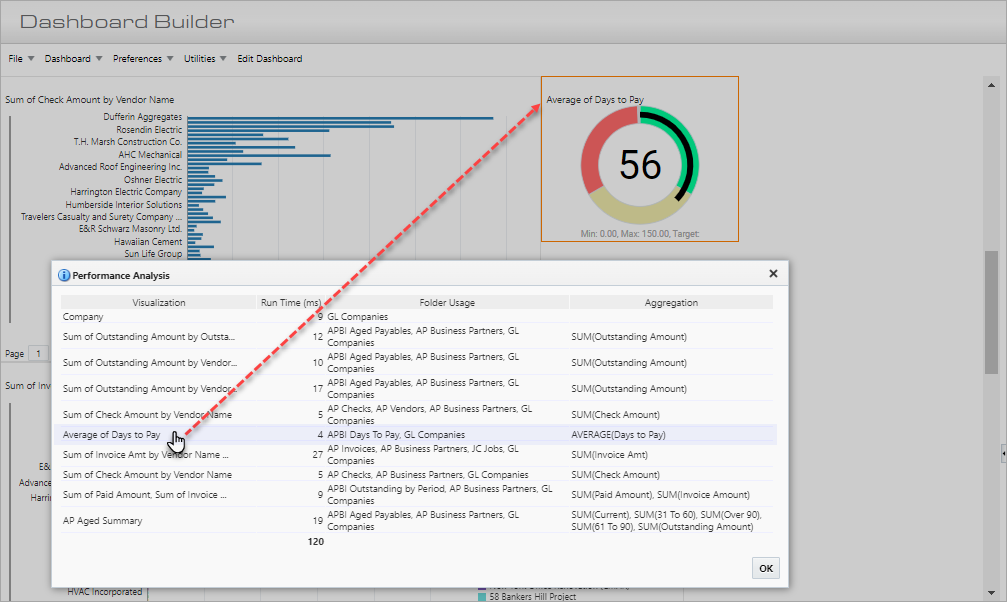Image resolution: width=1007 pixels, height=602 pixels.
Task: Sort by Visualization column header
Action: click(x=159, y=303)
